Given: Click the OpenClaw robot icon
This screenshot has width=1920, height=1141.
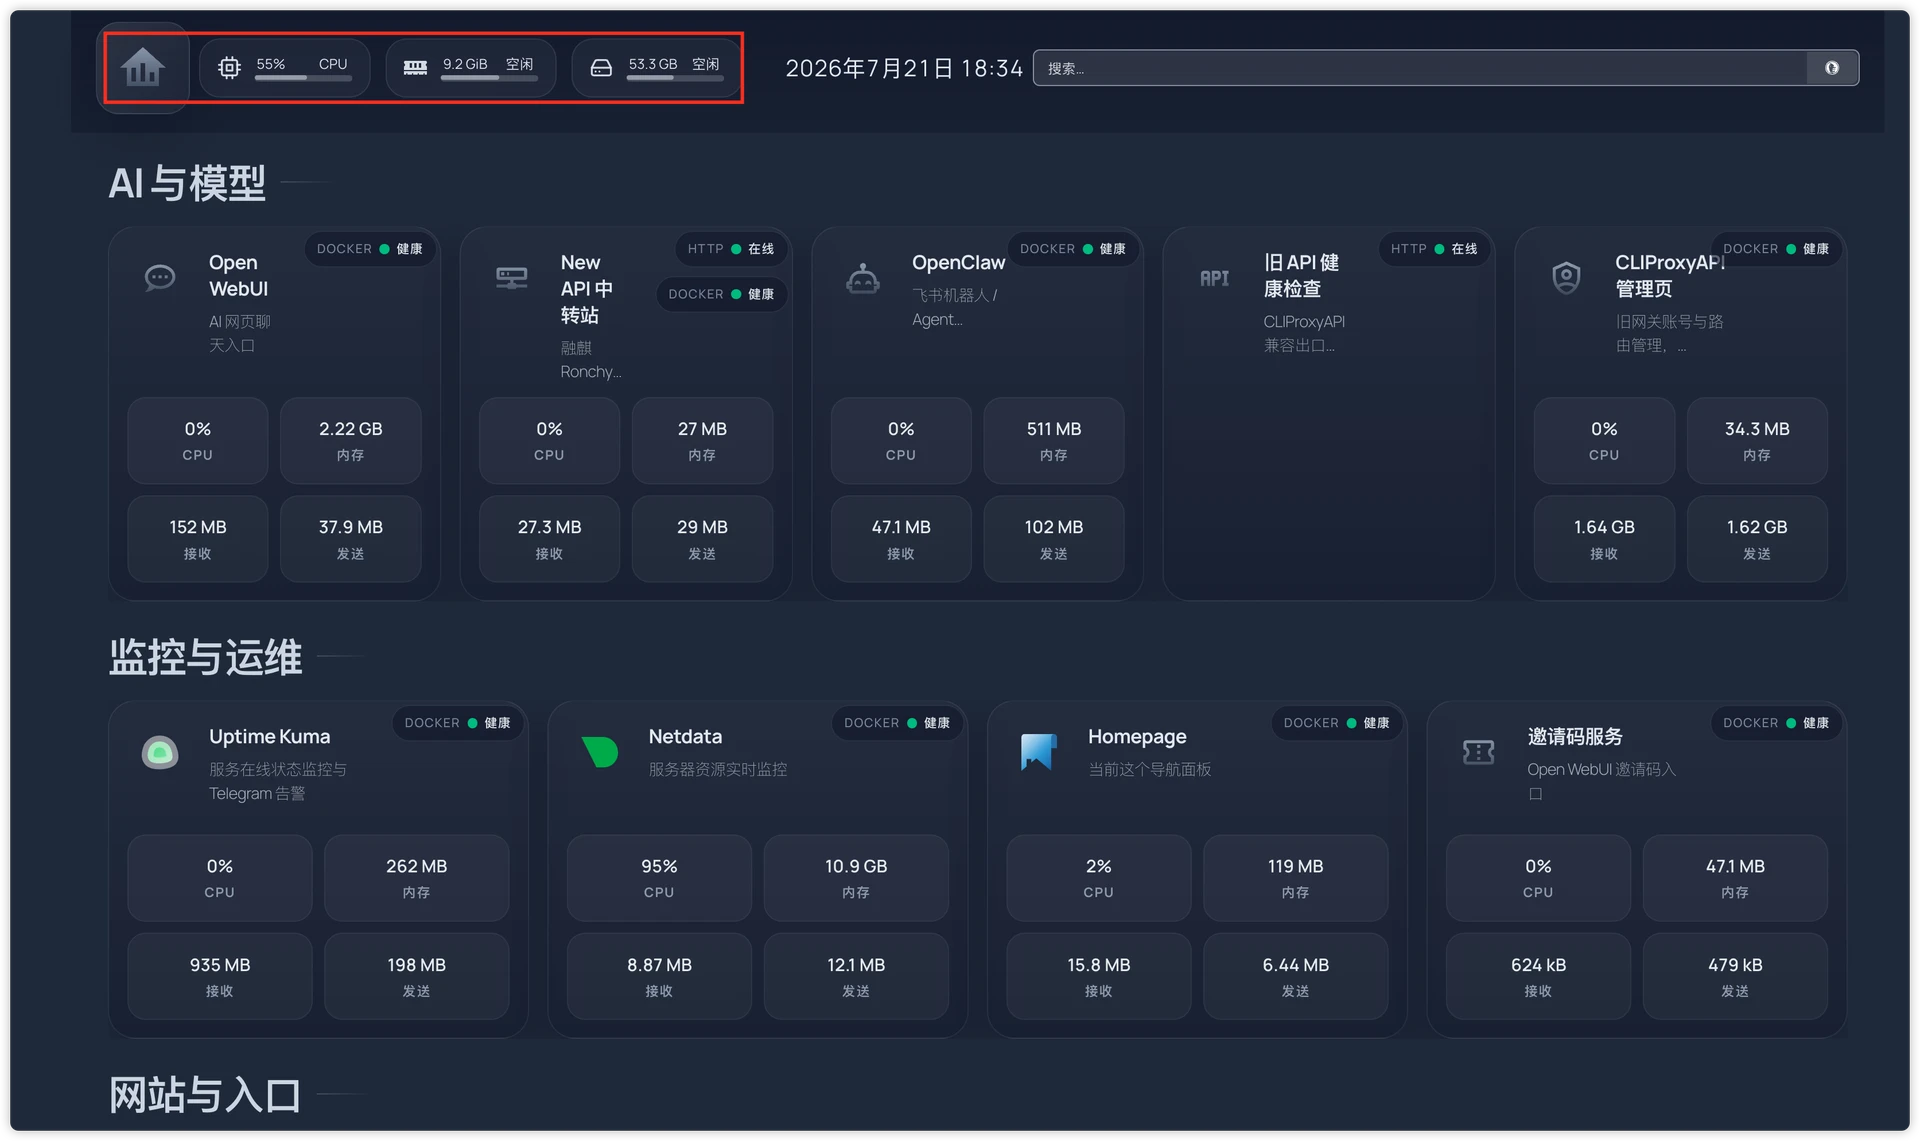Looking at the screenshot, I should tap(863, 277).
